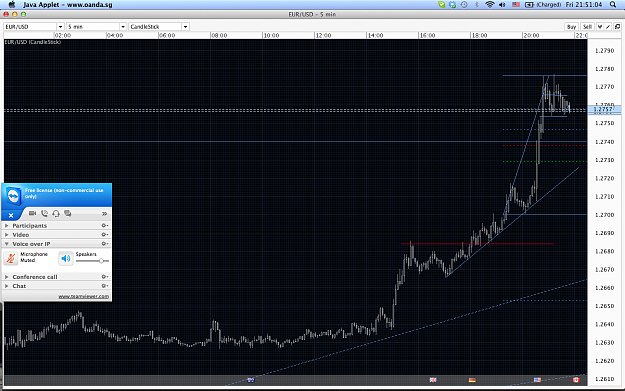This screenshot has height=391, width=625.
Task: Select the line drawing tool icon
Action: [x=608, y=27]
